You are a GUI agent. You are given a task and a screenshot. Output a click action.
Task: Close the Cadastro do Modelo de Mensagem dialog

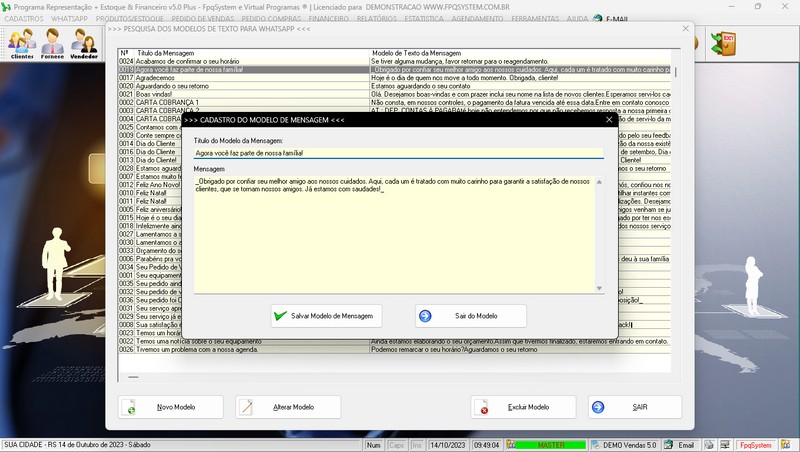click(x=609, y=119)
